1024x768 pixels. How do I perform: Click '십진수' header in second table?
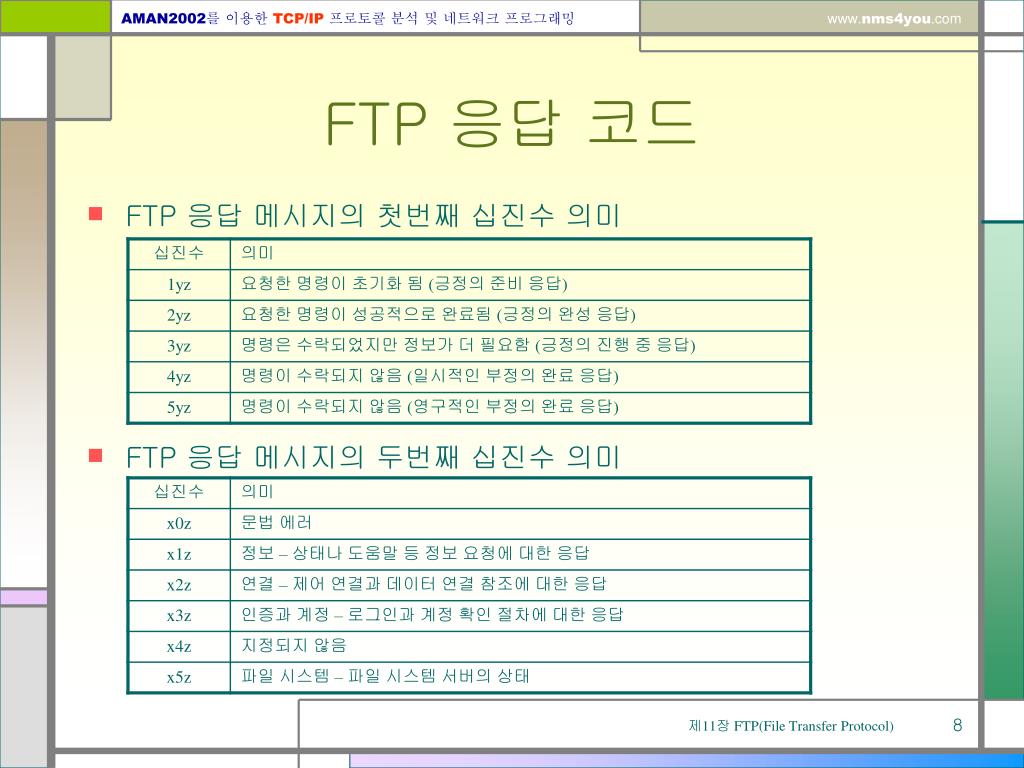click(179, 491)
